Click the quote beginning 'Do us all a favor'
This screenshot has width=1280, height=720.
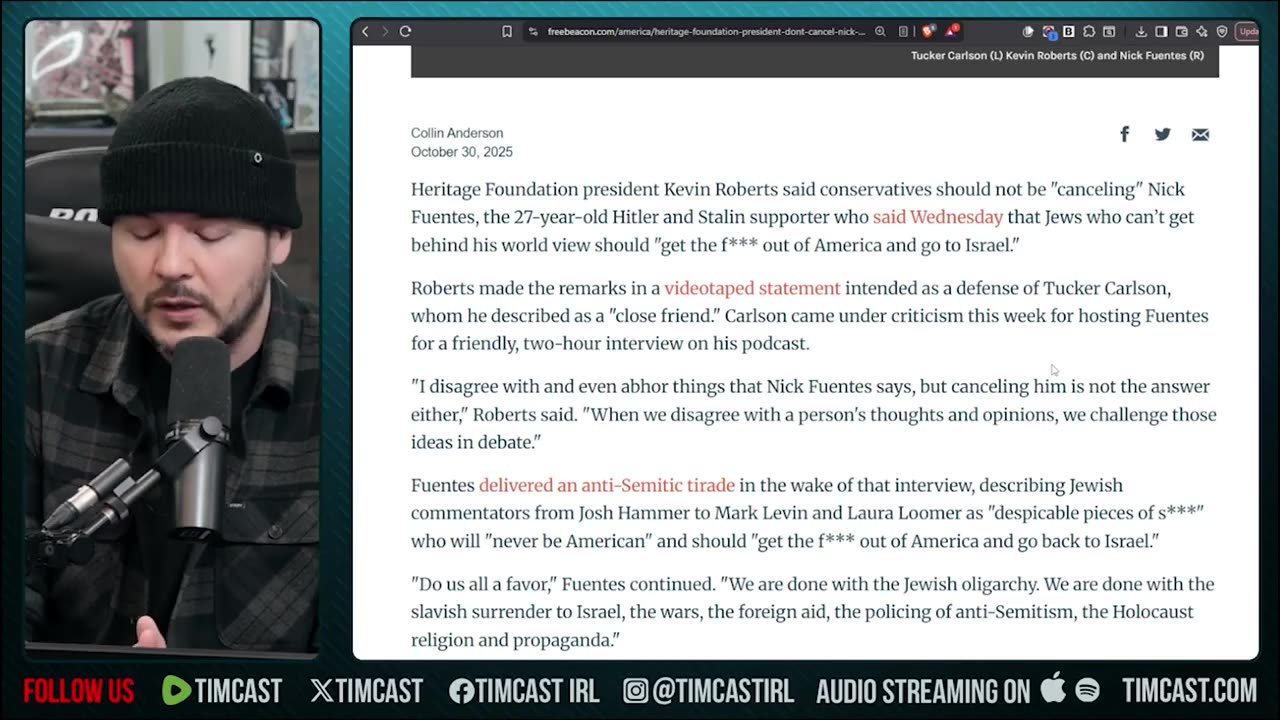click(x=812, y=612)
